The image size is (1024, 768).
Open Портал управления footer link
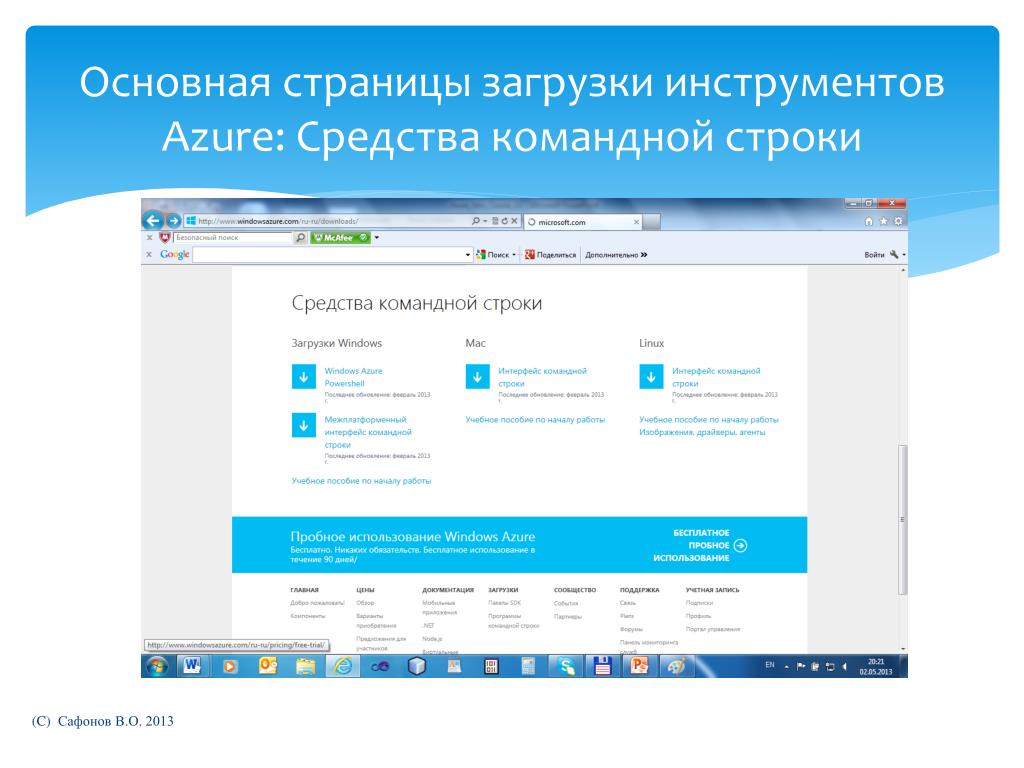pyautogui.click(x=712, y=629)
